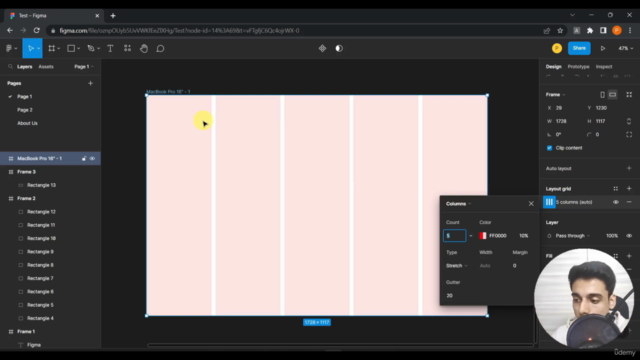Click the Present play button
Viewport: 640px width, 360px height.
click(603, 48)
